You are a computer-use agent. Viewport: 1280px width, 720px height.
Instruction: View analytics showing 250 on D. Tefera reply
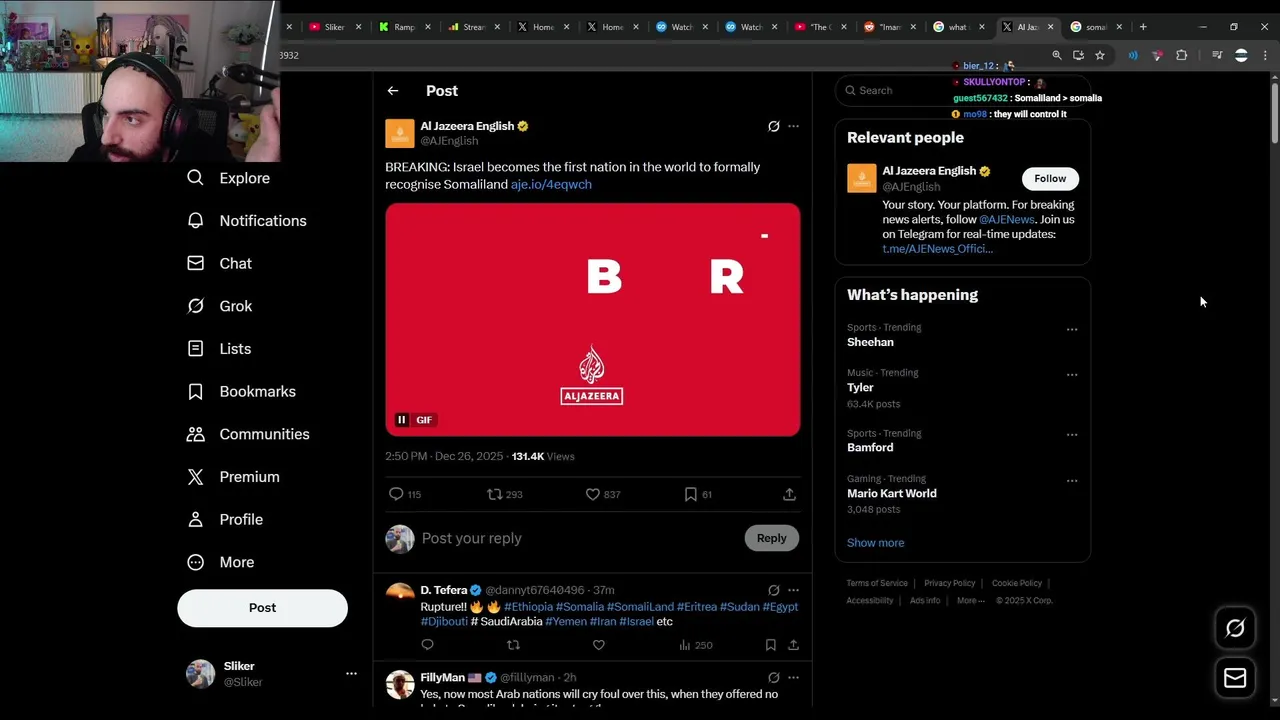coord(695,645)
